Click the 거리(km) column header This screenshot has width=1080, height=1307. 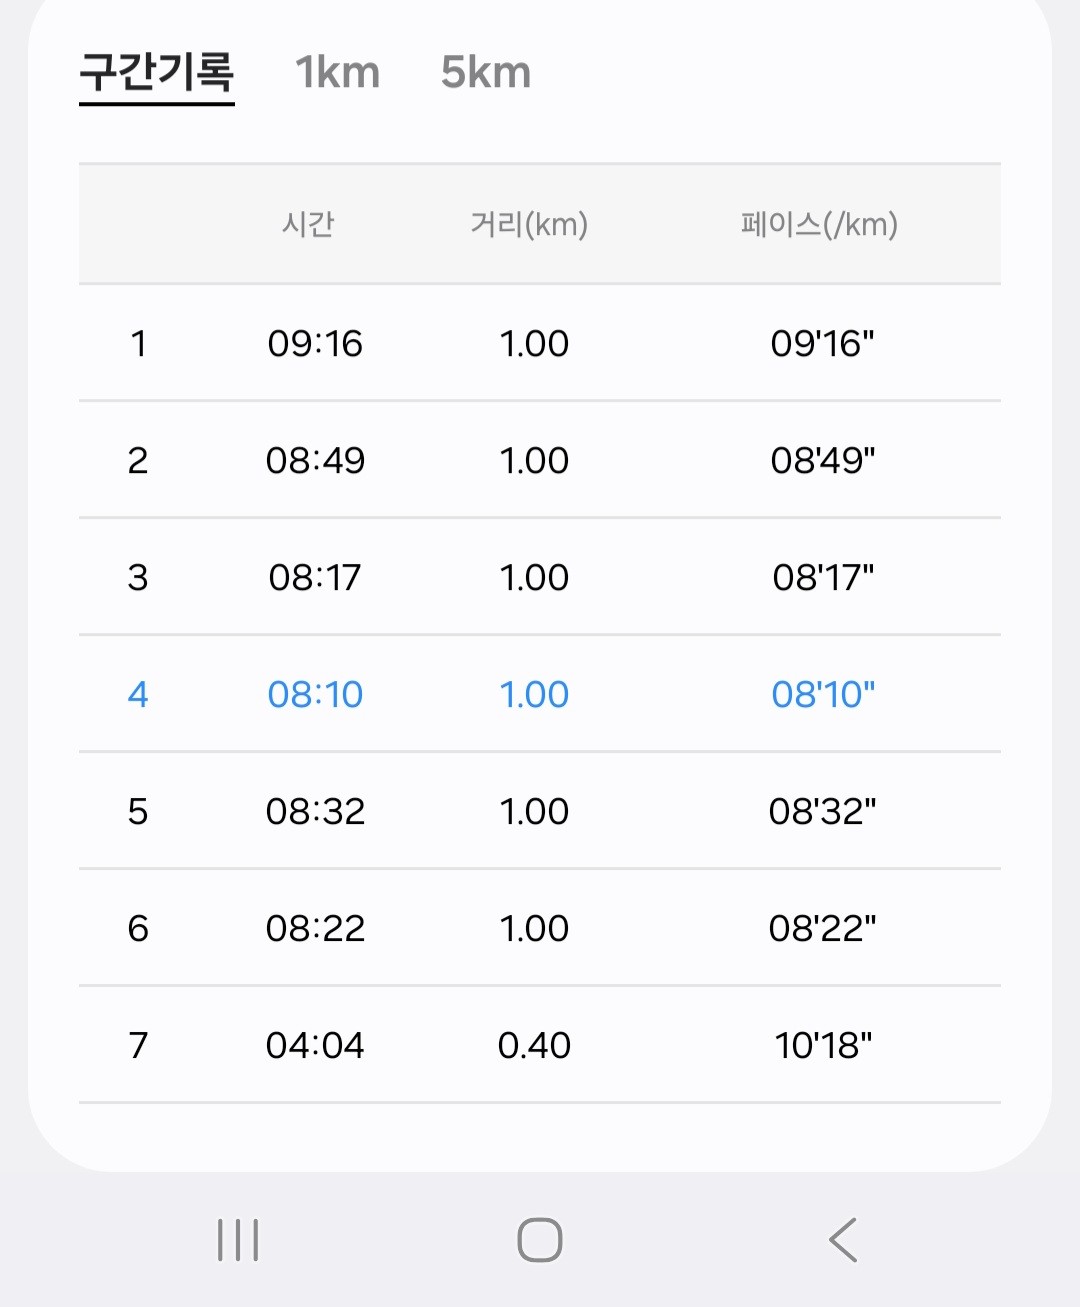[529, 224]
